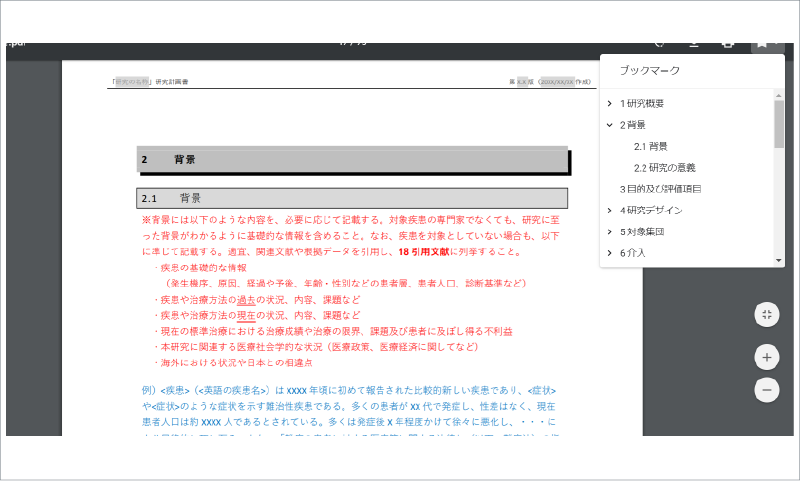The width and height of the screenshot is (800, 481).
Task: Close the bookmarks panel via toolbar bookmark icon
Action: 763,45
